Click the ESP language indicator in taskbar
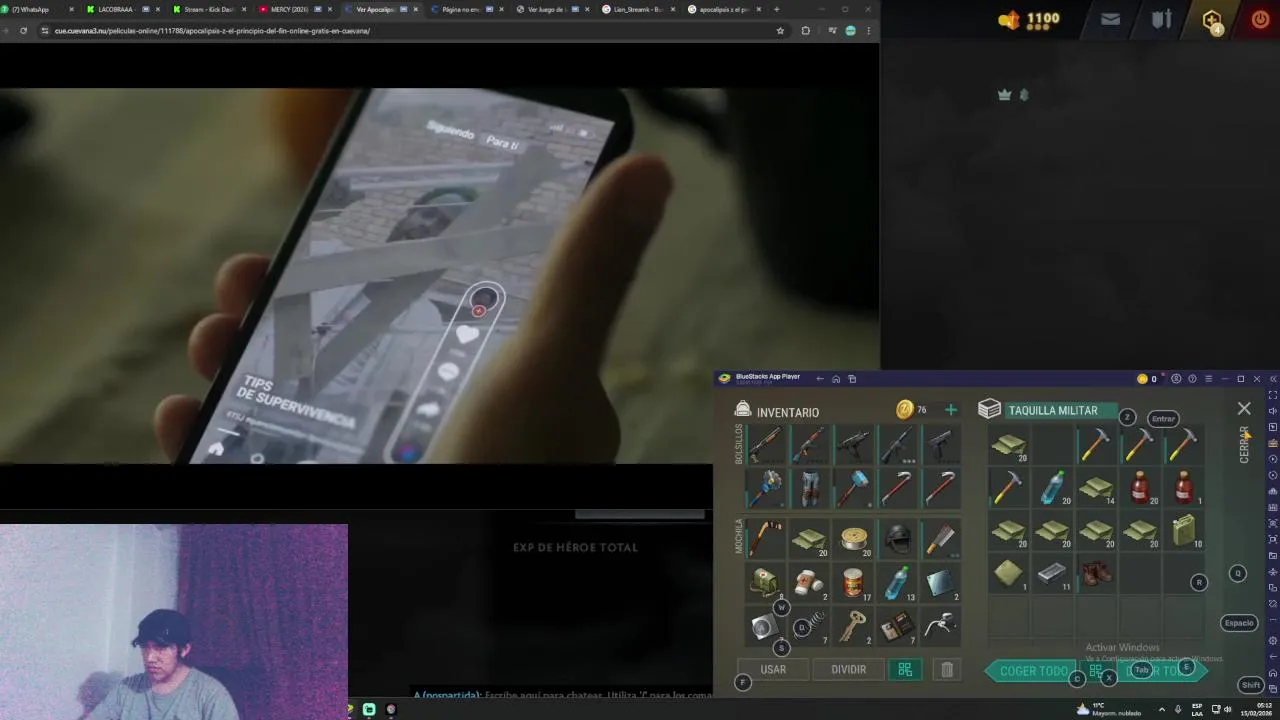 1197,709
